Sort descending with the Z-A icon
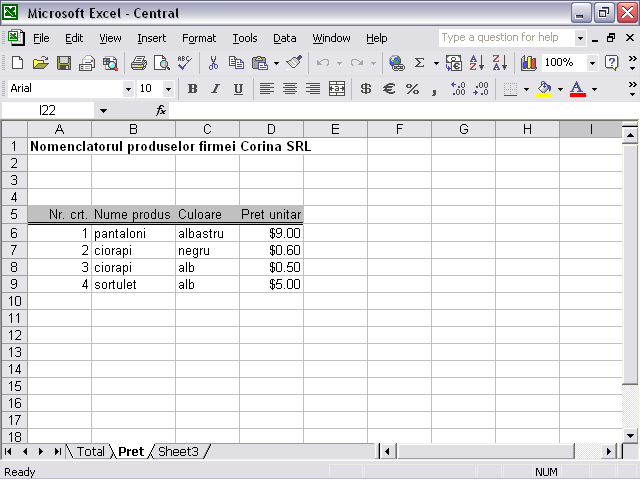 click(x=500, y=63)
